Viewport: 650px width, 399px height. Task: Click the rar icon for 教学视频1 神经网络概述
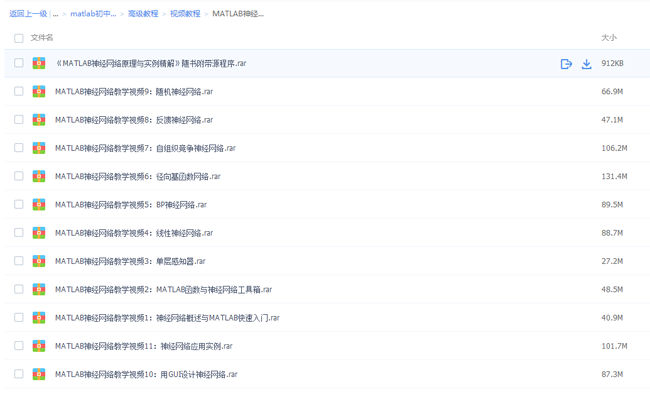point(39,317)
